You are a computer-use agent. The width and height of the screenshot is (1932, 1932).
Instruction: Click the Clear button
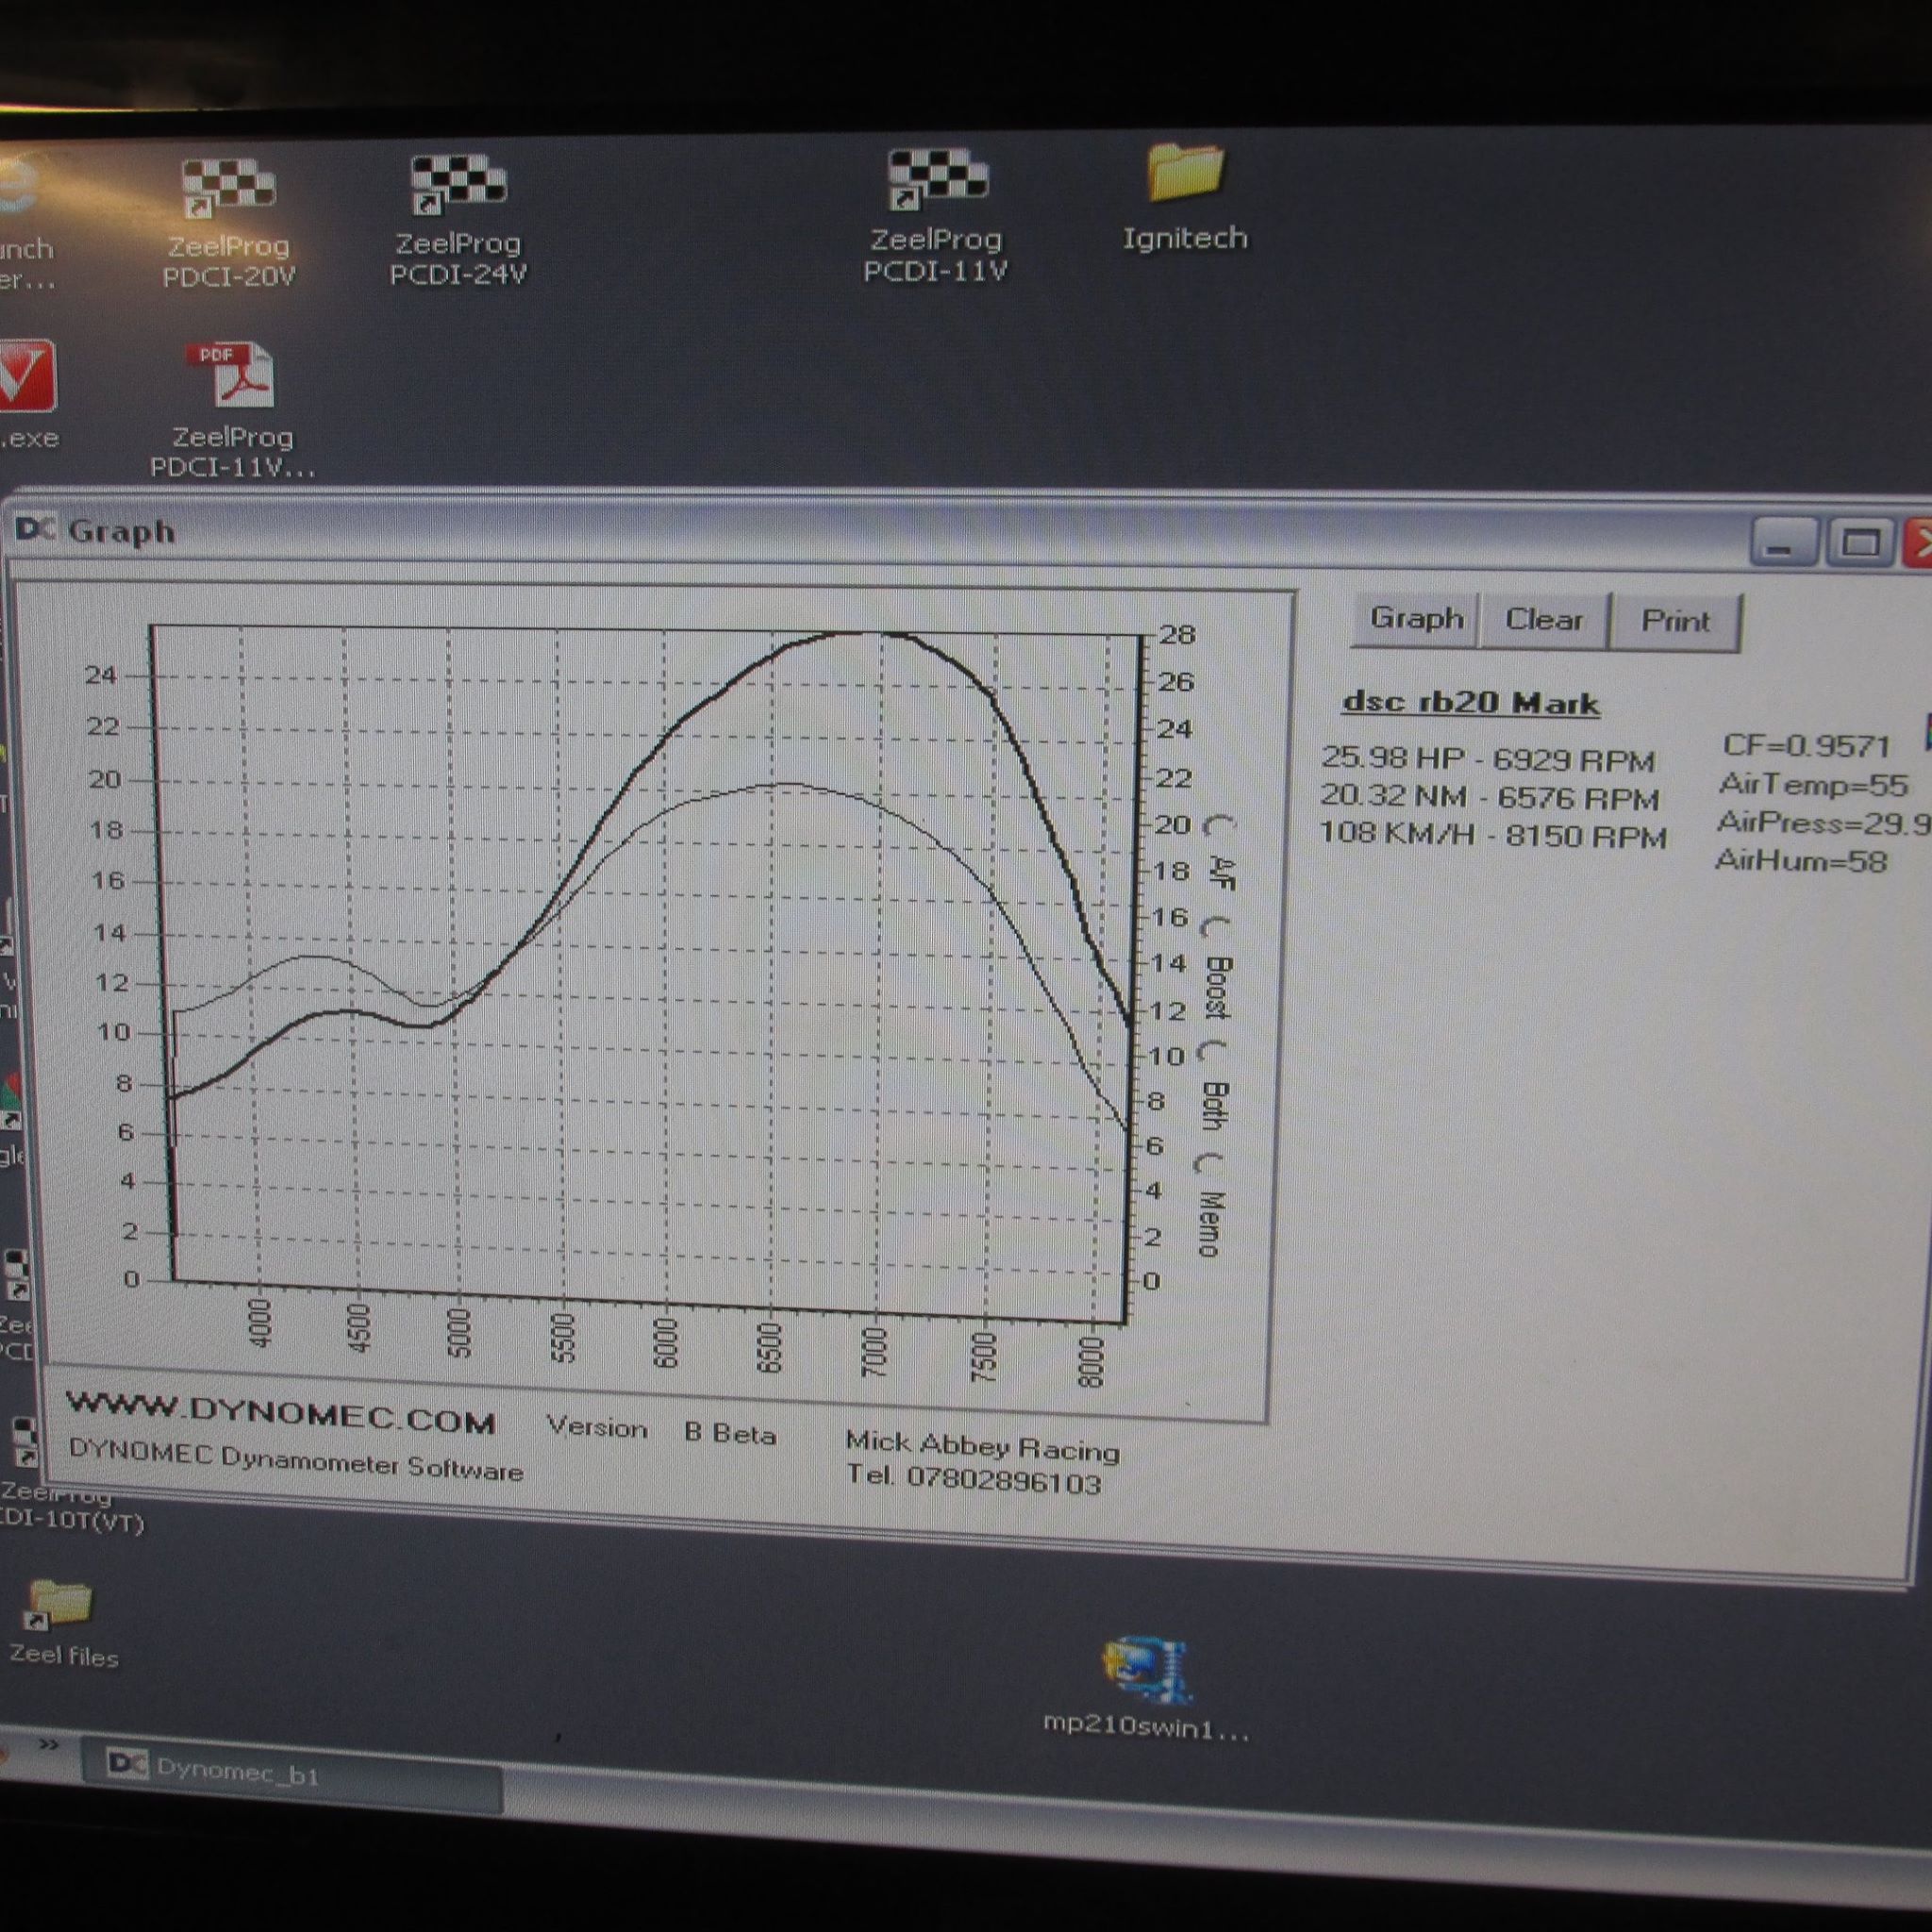click(1544, 620)
